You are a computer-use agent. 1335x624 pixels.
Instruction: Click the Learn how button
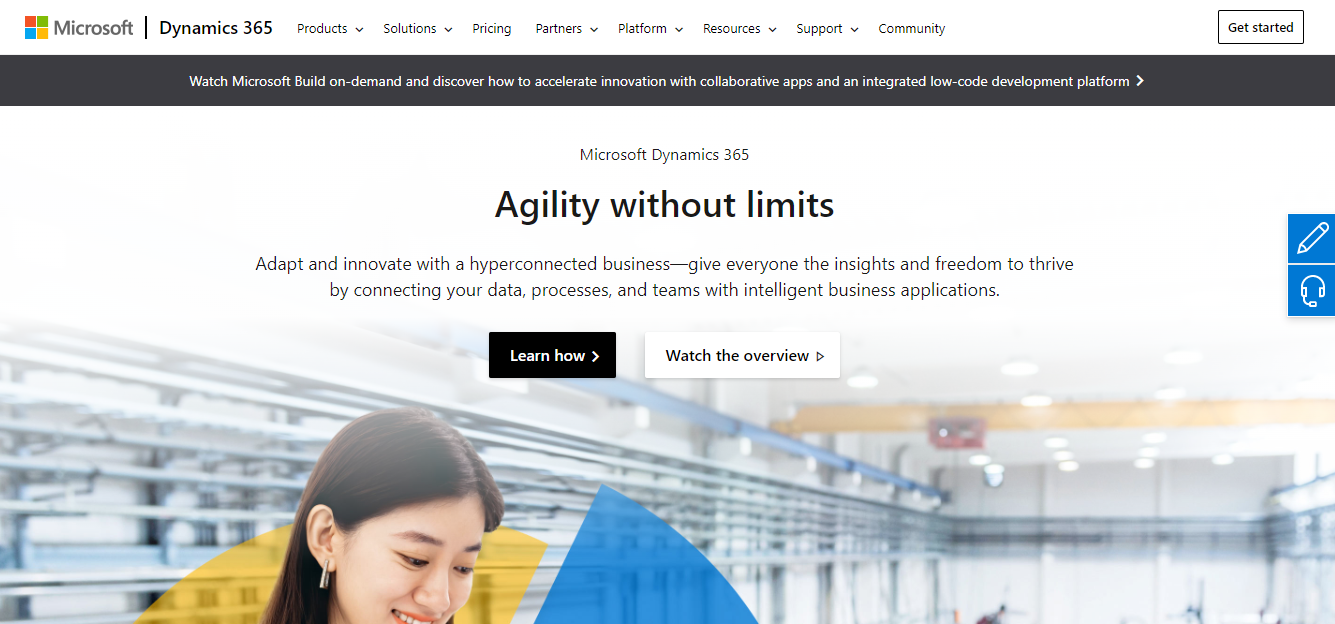coord(552,355)
